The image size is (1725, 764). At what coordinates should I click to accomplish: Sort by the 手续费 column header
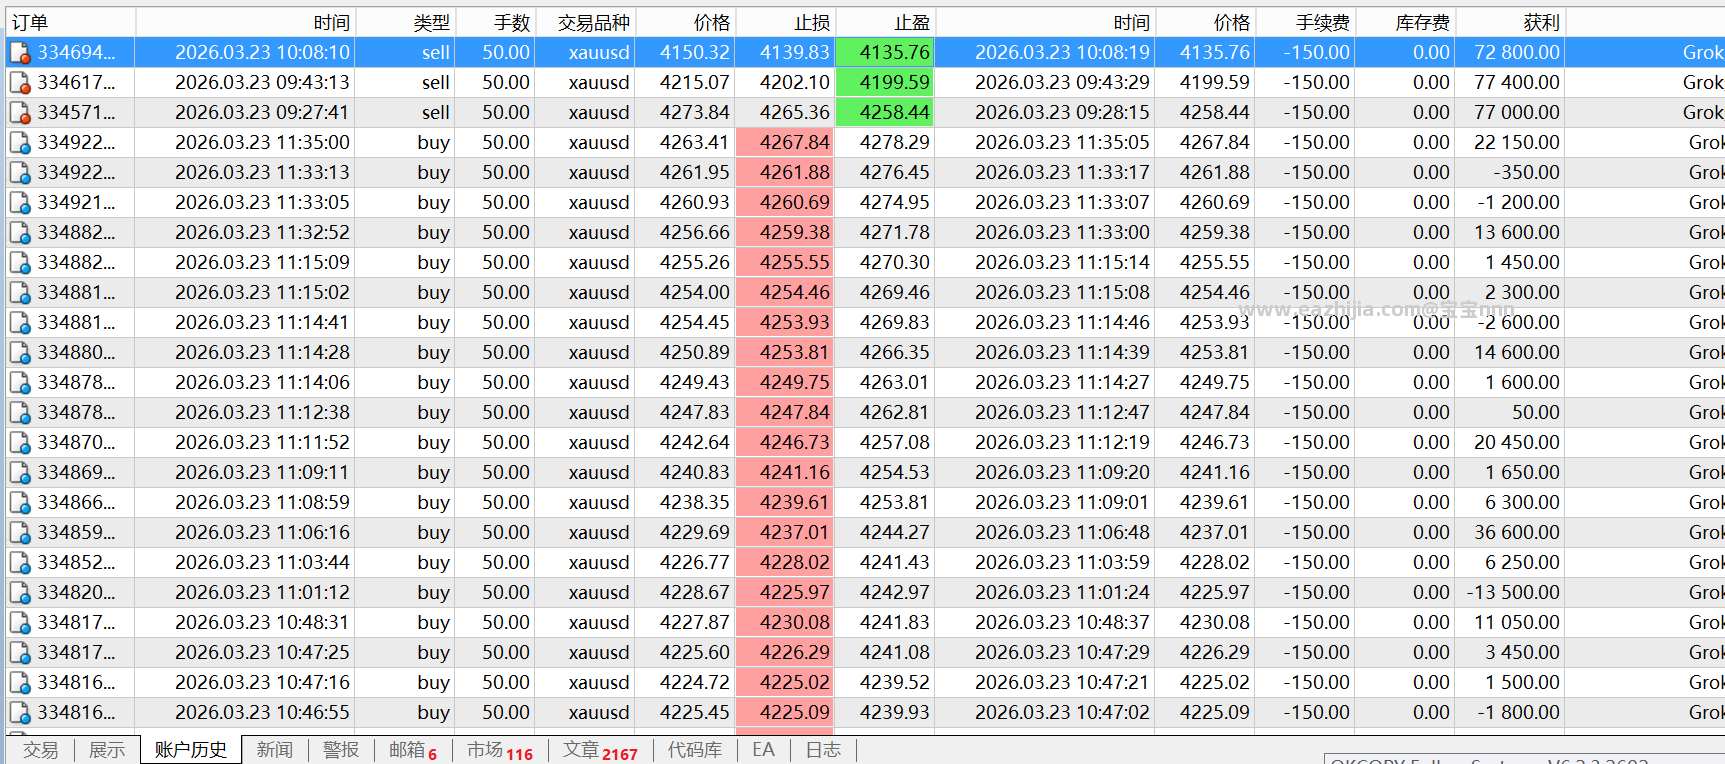(x=1305, y=22)
